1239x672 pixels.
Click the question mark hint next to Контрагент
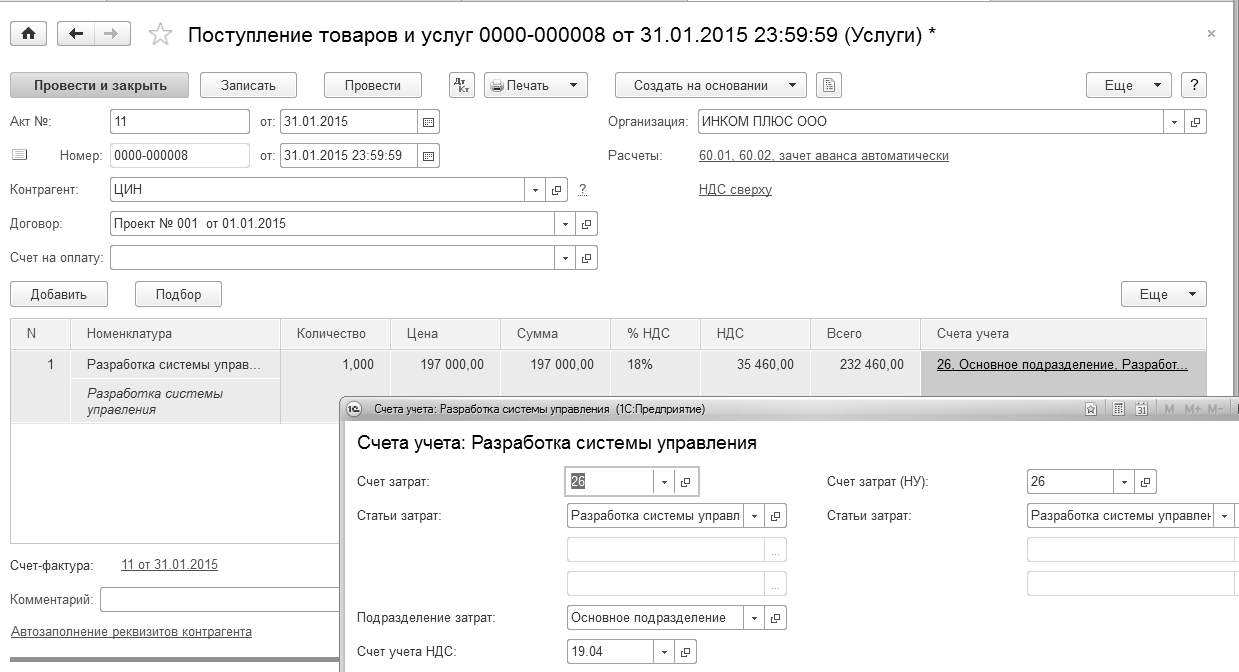[x=582, y=190]
